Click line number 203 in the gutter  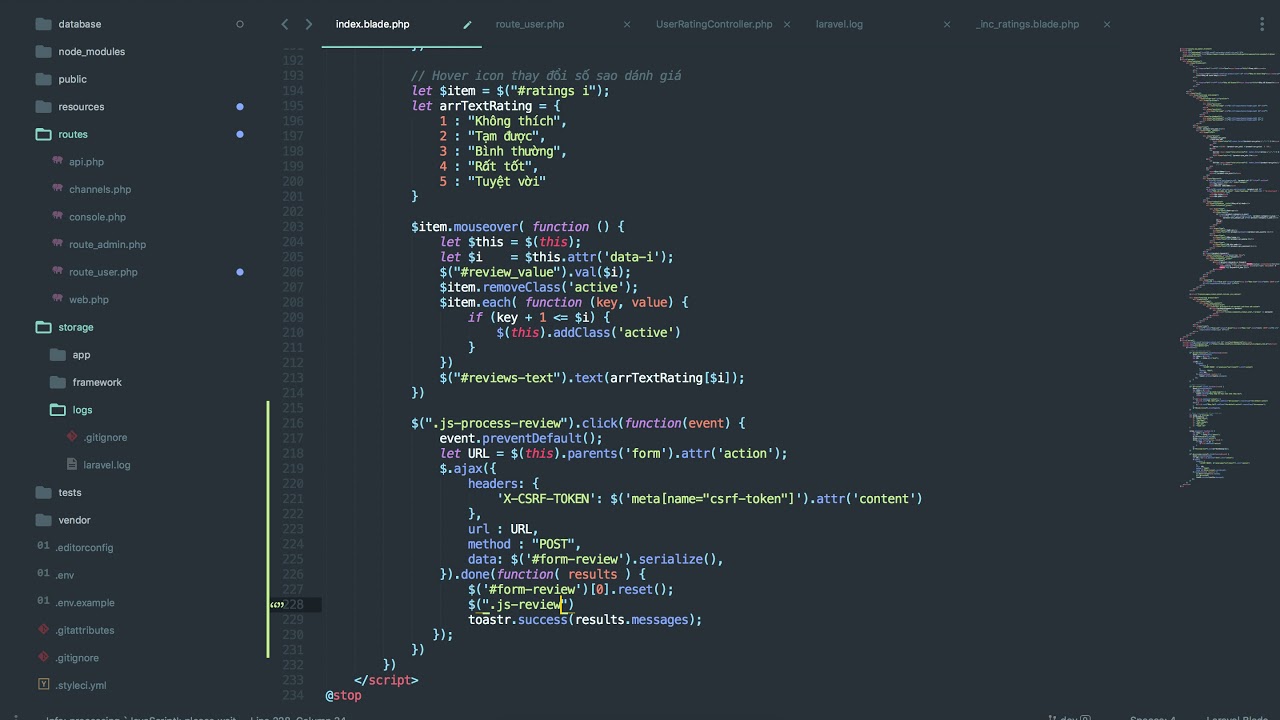pos(293,226)
